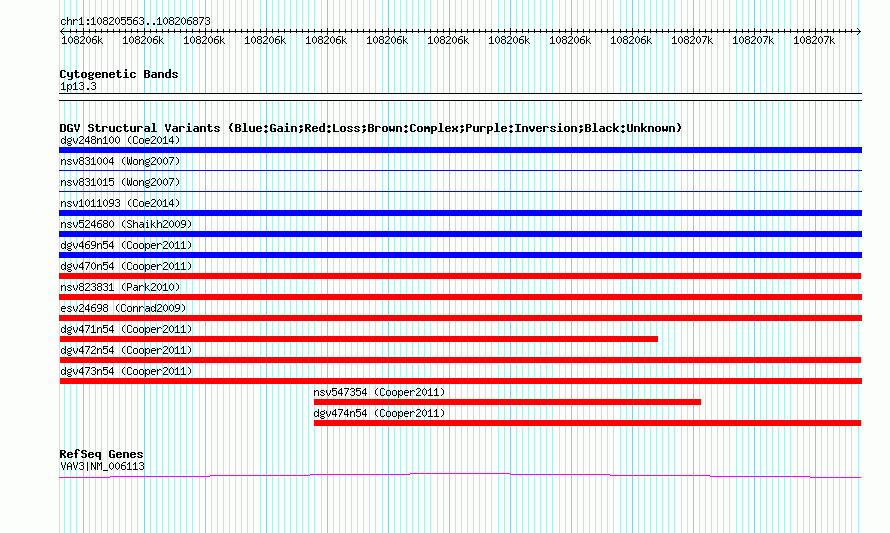Open variant label dgv471n54 (Cooper2011)

(x=126, y=329)
